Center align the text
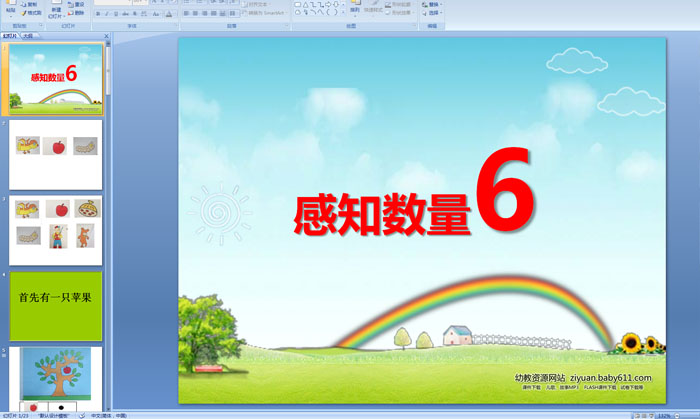 [x=195, y=14]
